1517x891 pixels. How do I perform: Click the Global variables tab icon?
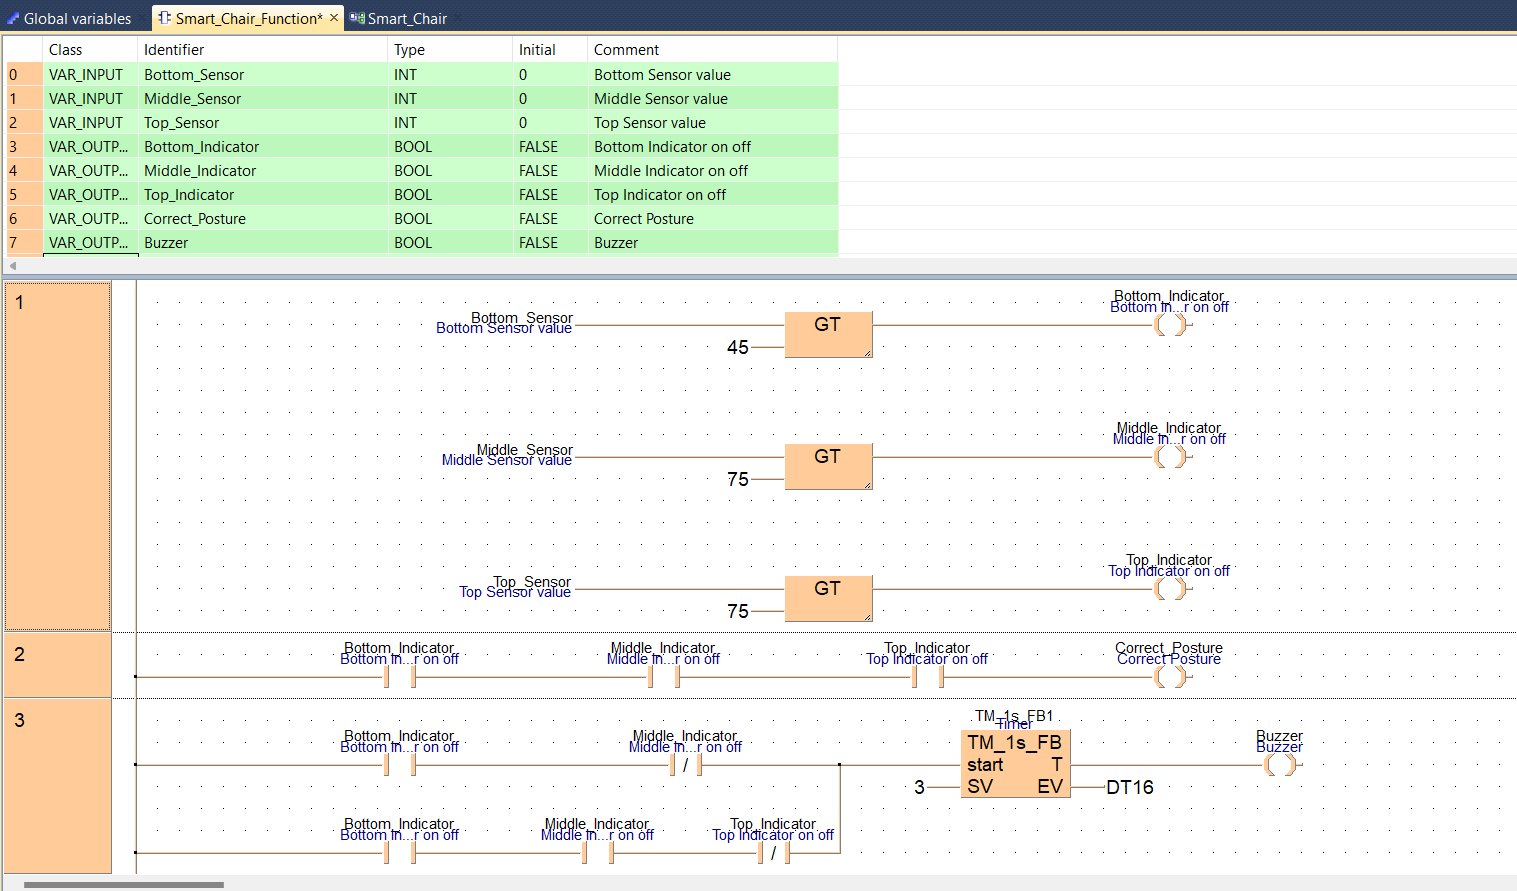[13, 18]
